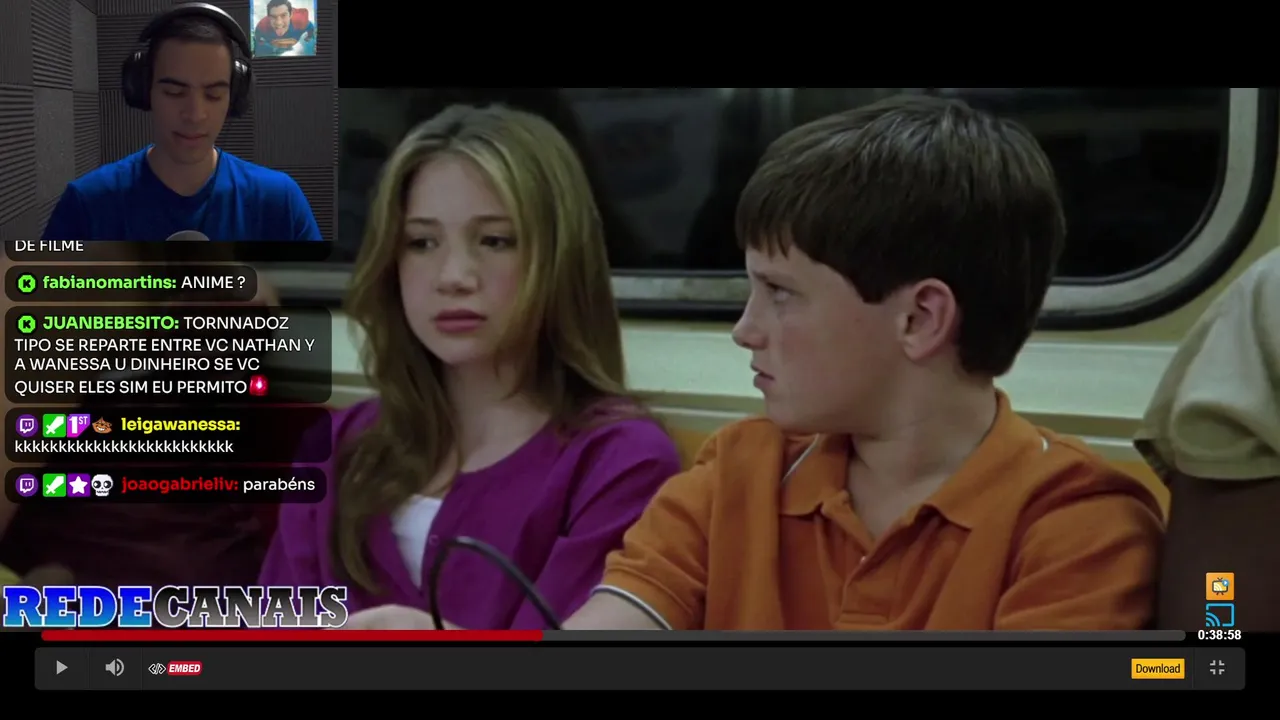Click the Kick badge beside fabianomartins
Viewport: 1280px width, 720px height.
(27, 283)
